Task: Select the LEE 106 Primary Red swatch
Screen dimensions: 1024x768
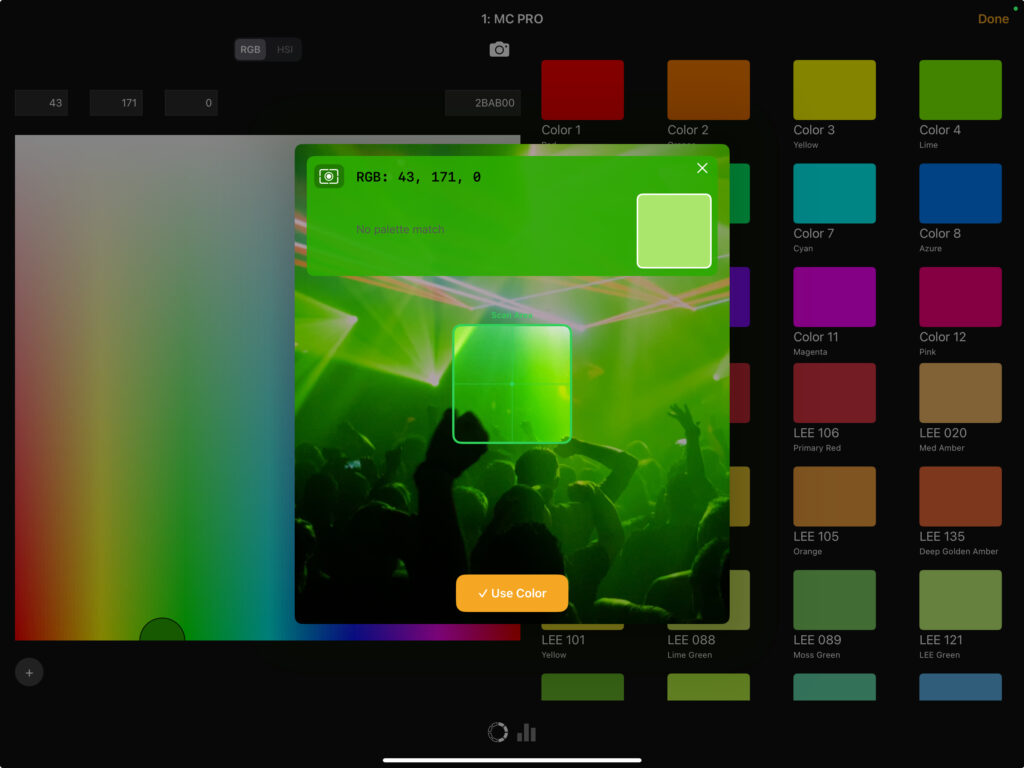Action: [834, 393]
